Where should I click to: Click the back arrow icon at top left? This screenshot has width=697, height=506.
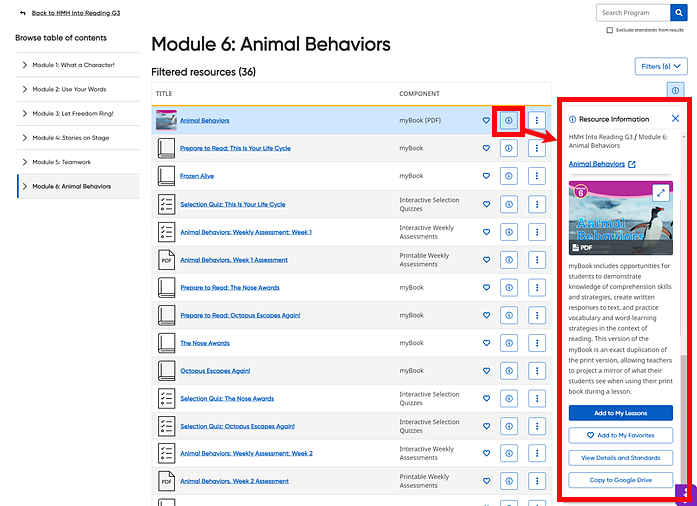point(23,13)
